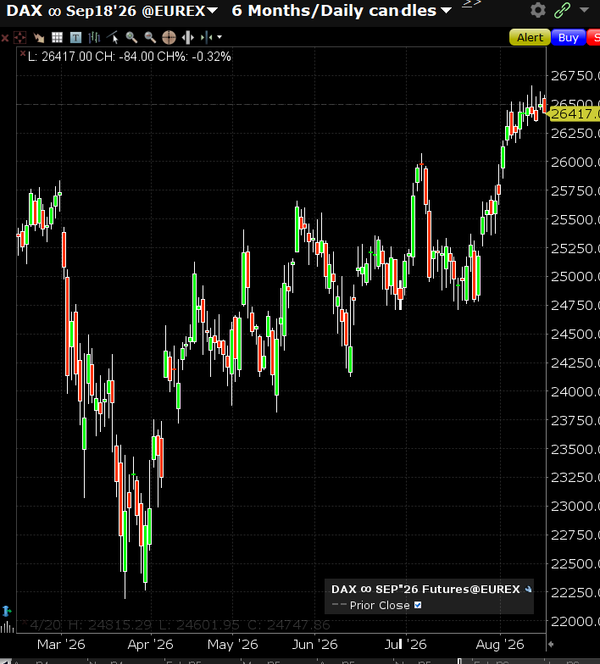Click the 25000 price axis label
This screenshot has height=664, width=600.
[575, 277]
